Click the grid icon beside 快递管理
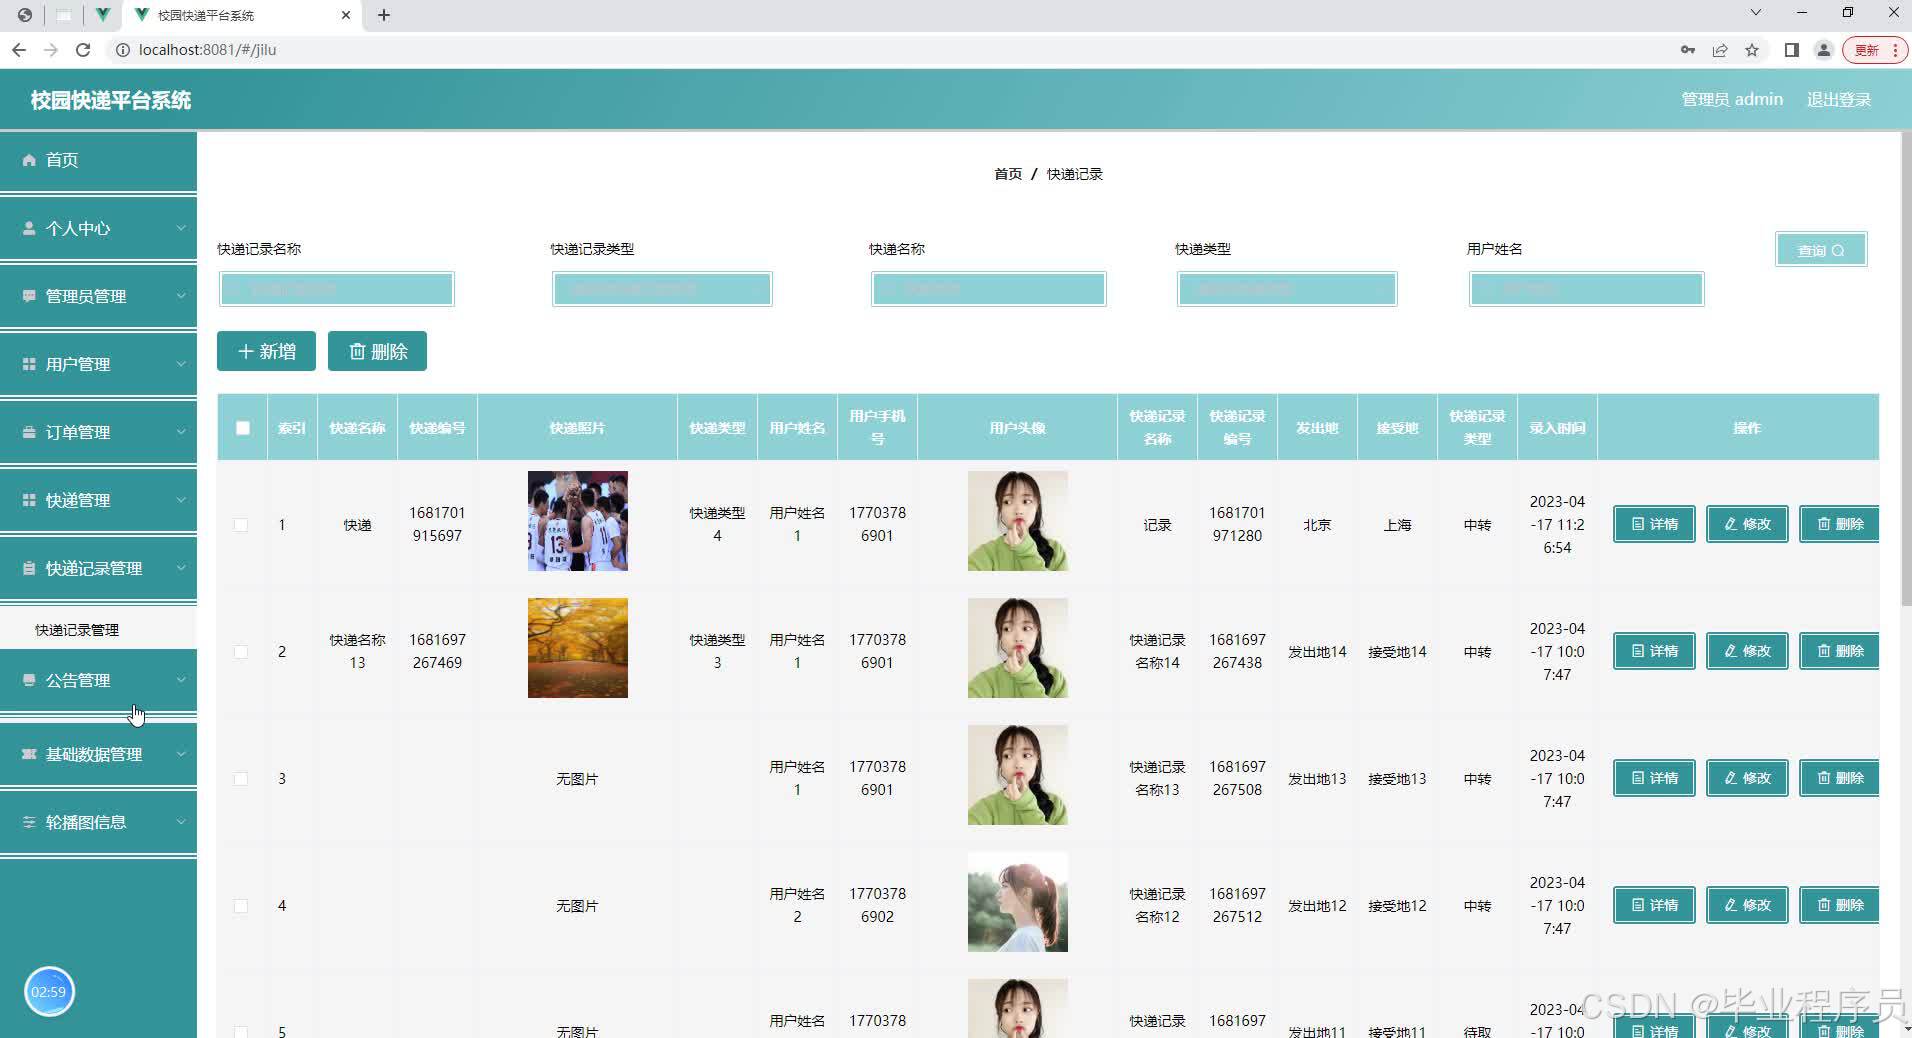The width and height of the screenshot is (1912, 1038). (x=29, y=500)
